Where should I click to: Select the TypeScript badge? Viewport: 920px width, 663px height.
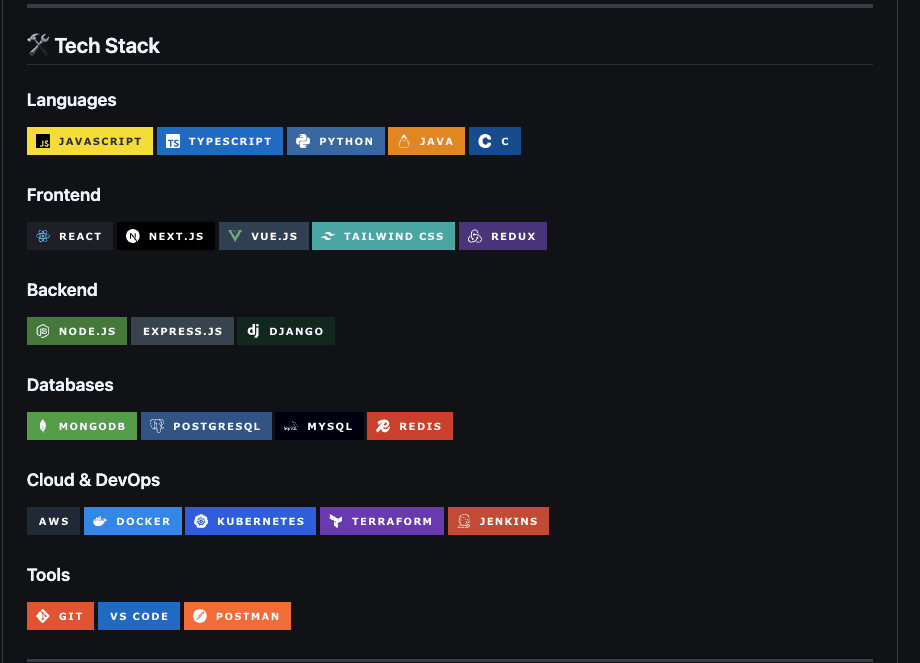[x=220, y=141]
